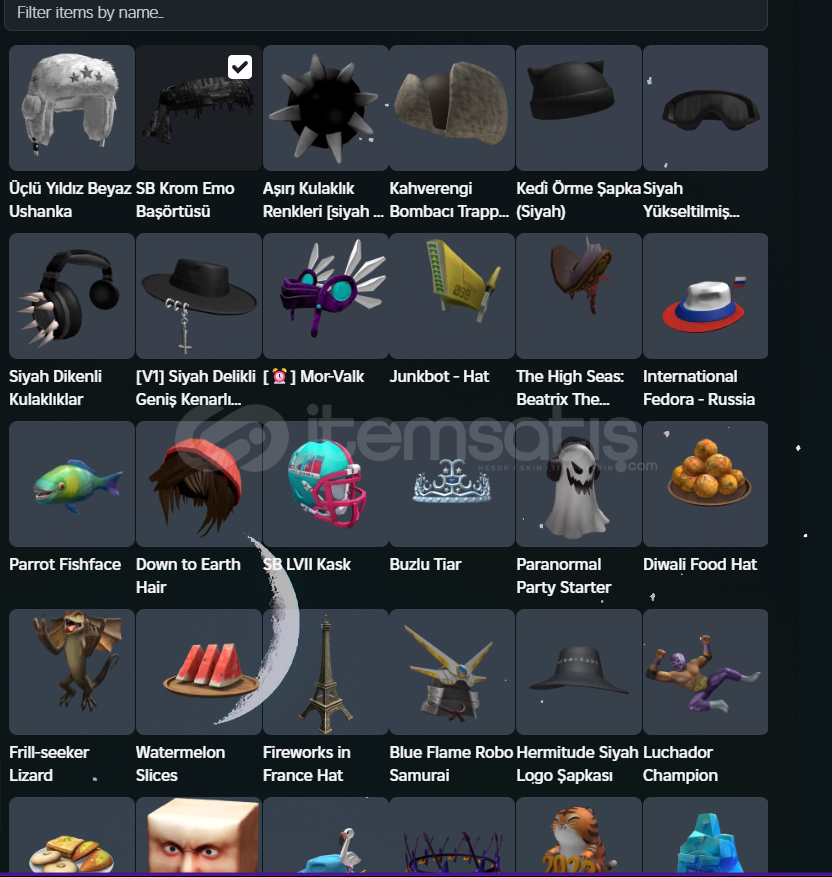Choose the Down to Earth Hair
832x877 pixels.
pos(198,484)
